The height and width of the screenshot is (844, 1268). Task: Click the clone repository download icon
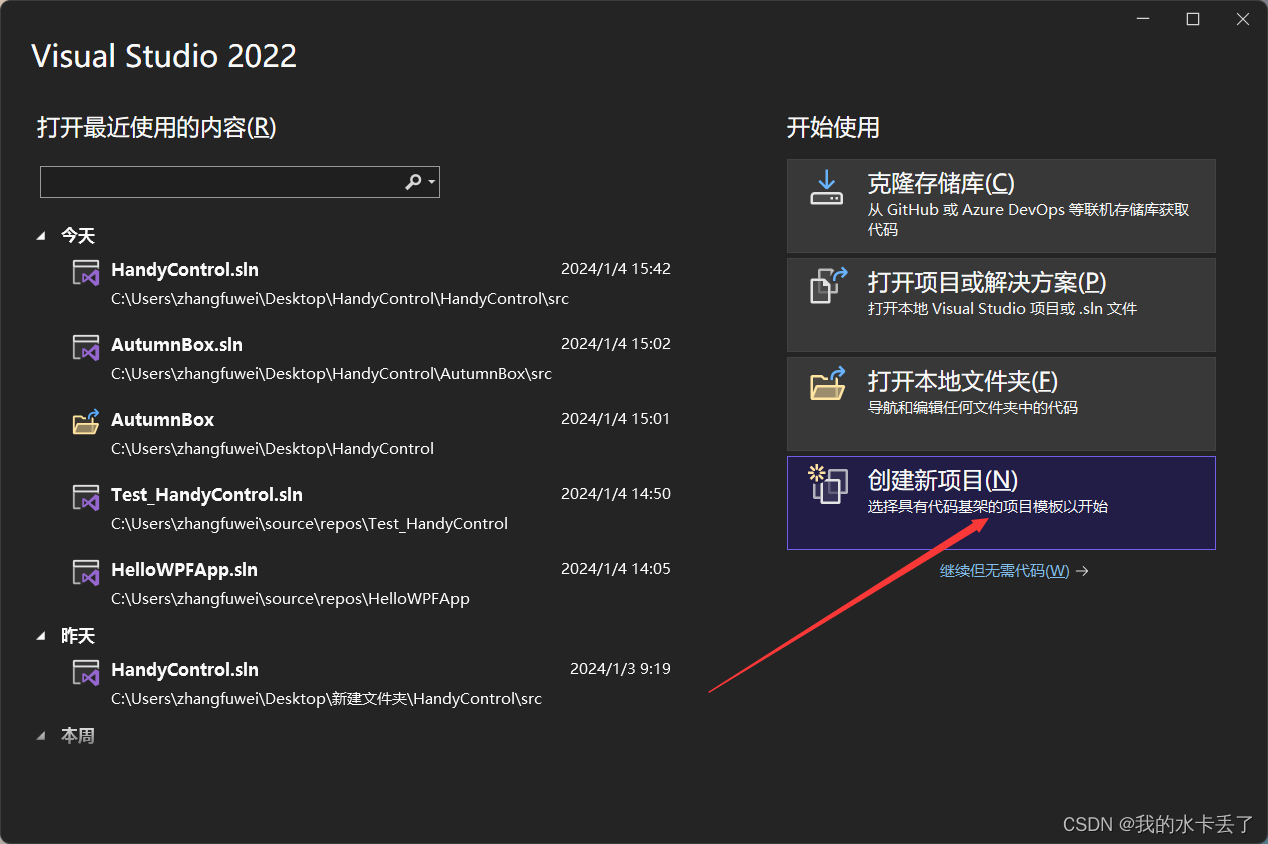826,187
